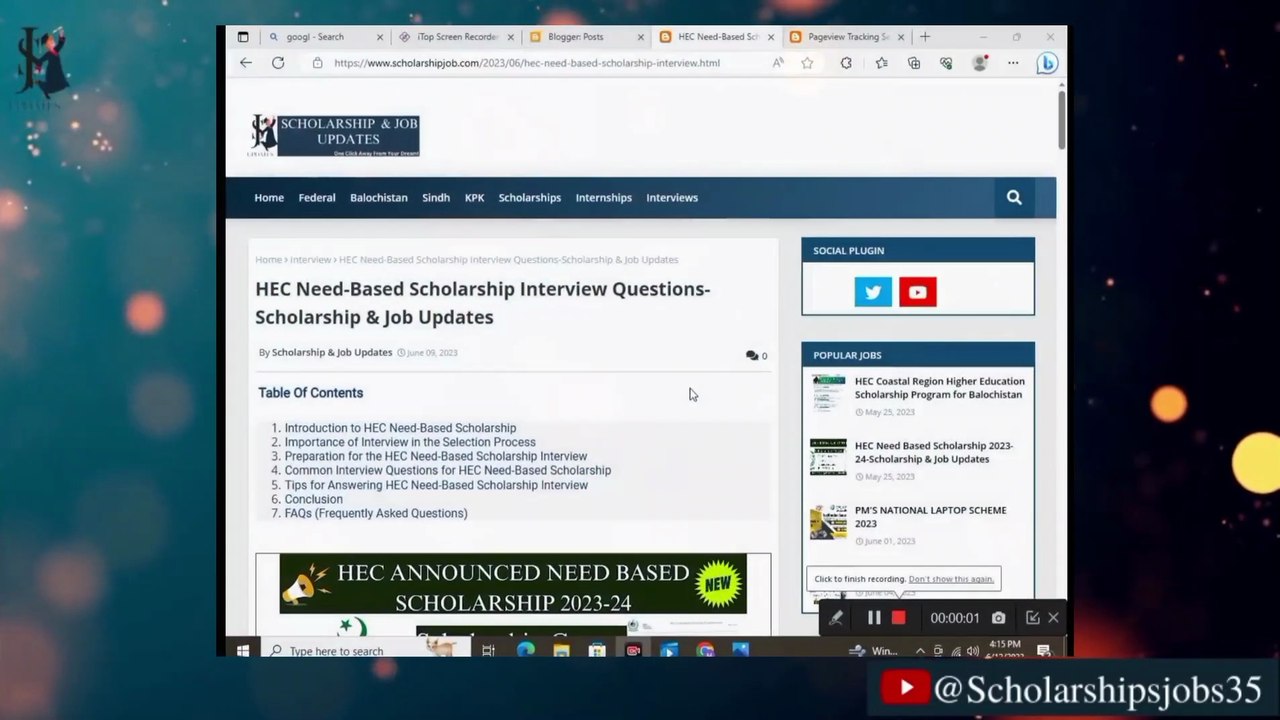This screenshot has height=720, width=1280.
Task: Click the Don't show this again link
Action: coord(951,579)
